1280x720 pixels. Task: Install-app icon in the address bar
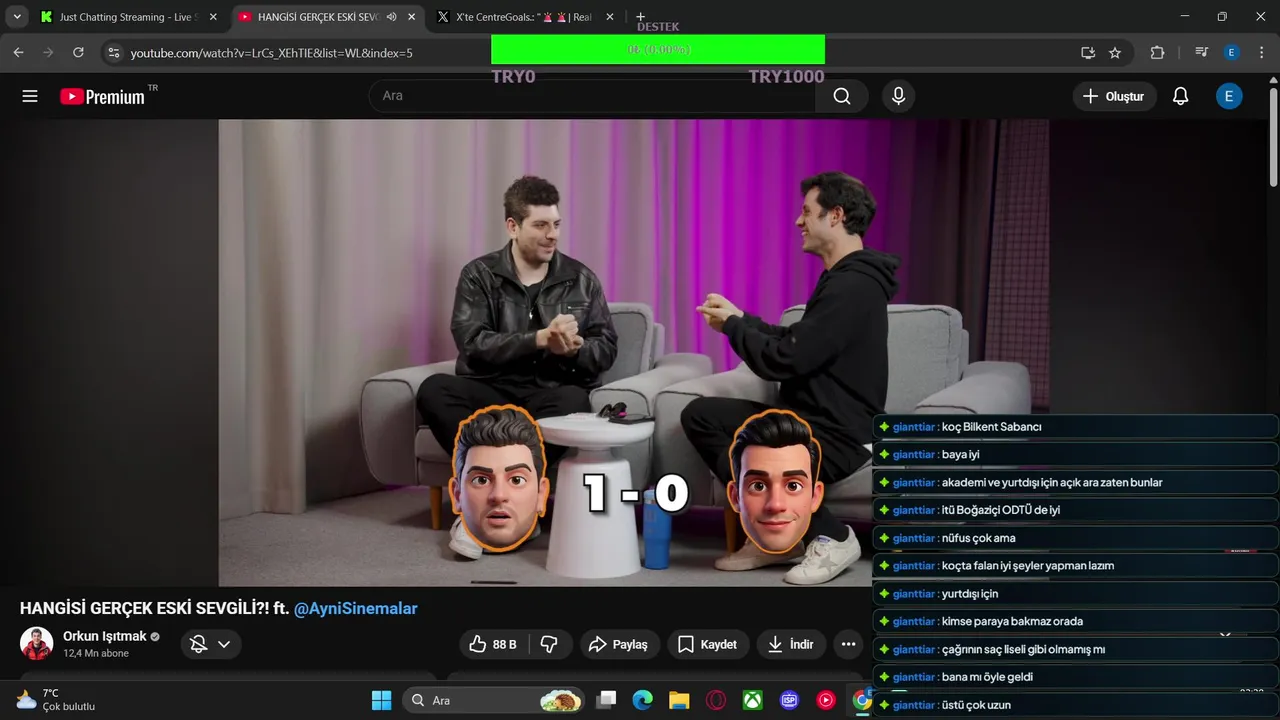point(1088,52)
